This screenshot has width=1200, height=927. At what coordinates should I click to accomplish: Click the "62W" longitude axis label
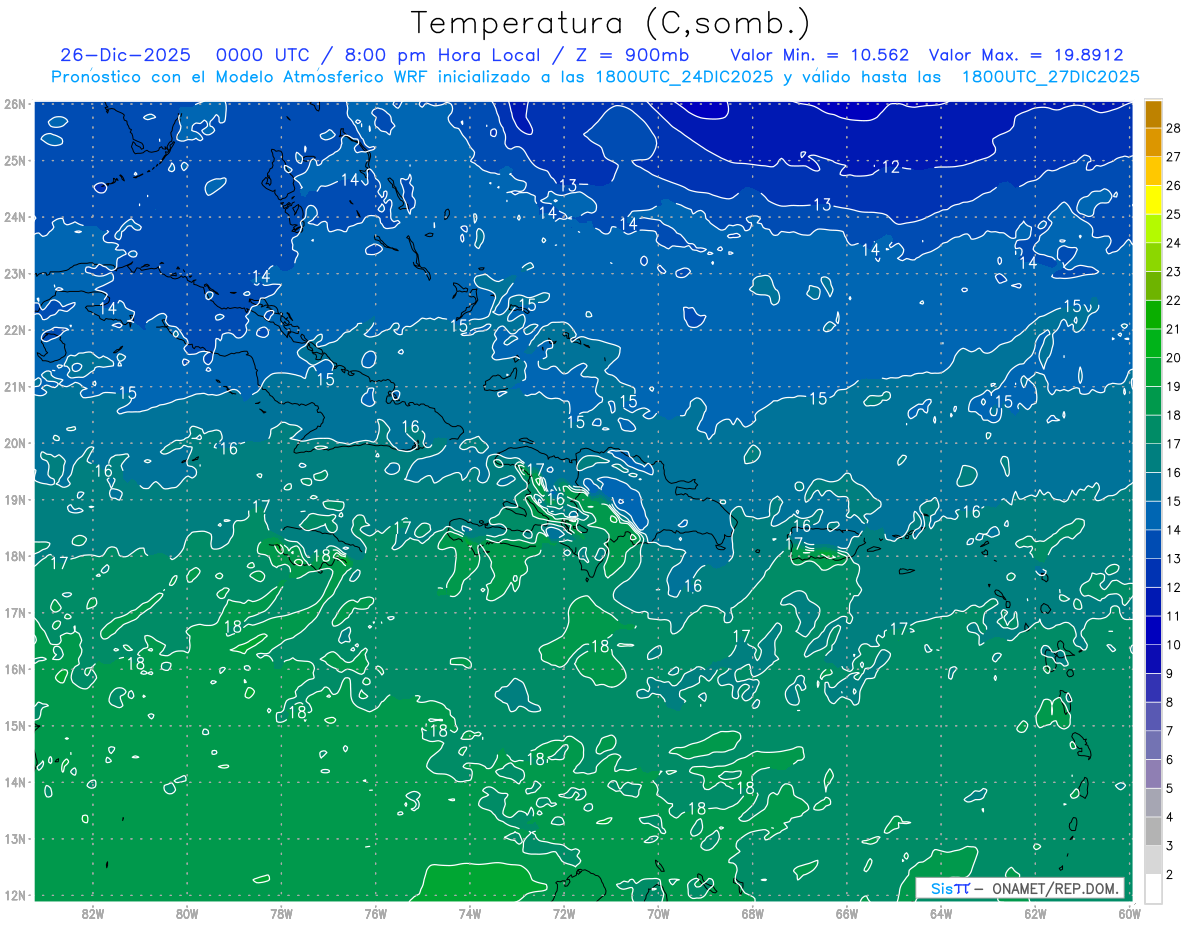[1036, 914]
